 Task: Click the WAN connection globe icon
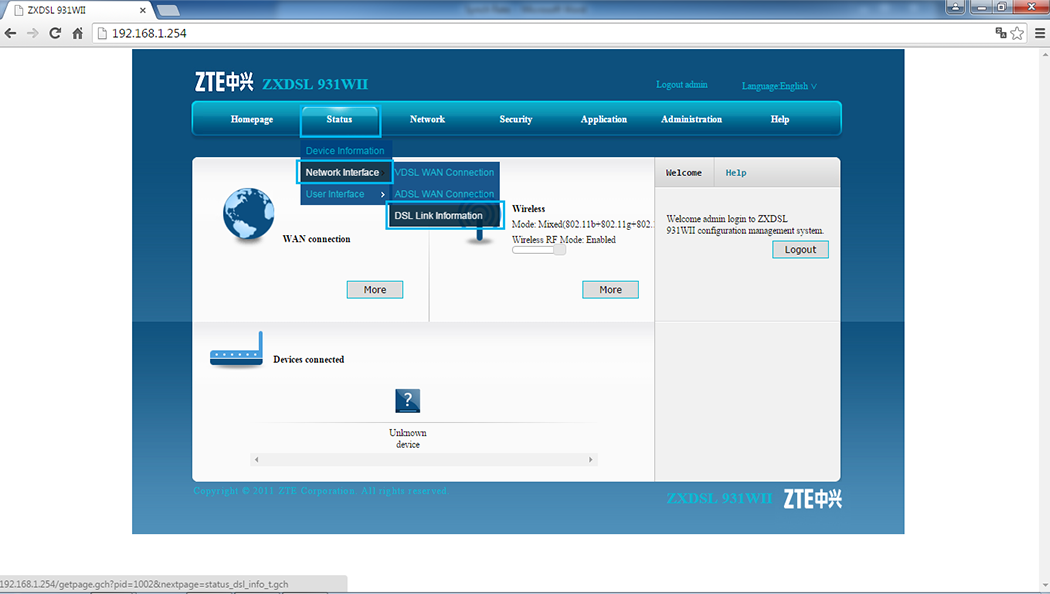click(x=248, y=214)
